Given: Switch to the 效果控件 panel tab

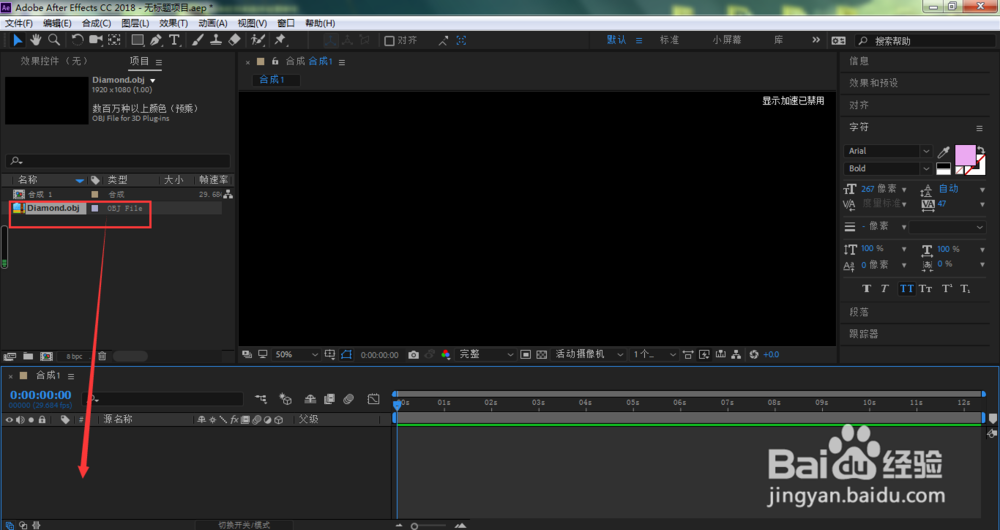Looking at the screenshot, I should coord(54,61).
